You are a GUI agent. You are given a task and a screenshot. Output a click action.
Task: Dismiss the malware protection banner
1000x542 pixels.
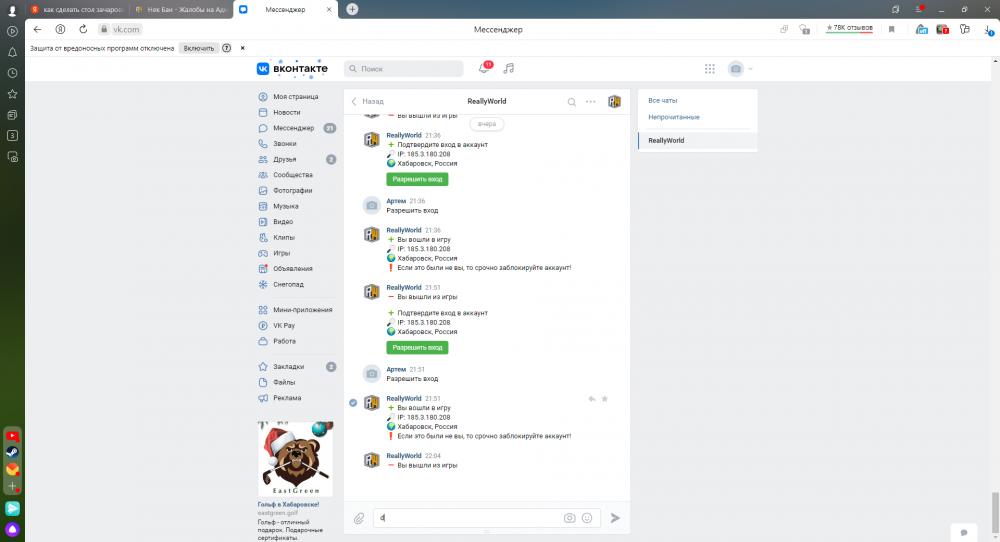(x=242, y=48)
